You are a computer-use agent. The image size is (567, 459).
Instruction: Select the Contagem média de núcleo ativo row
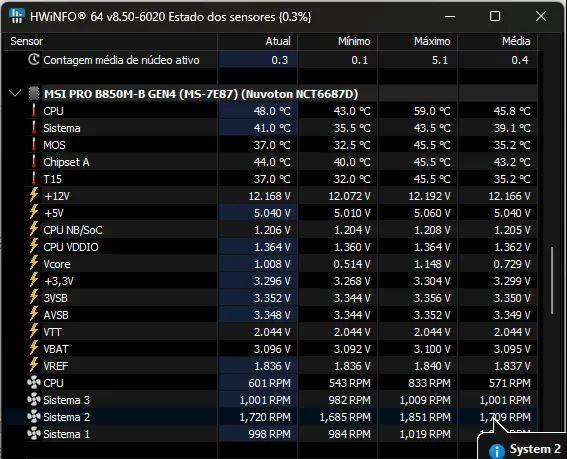pyautogui.click(x=270, y=60)
